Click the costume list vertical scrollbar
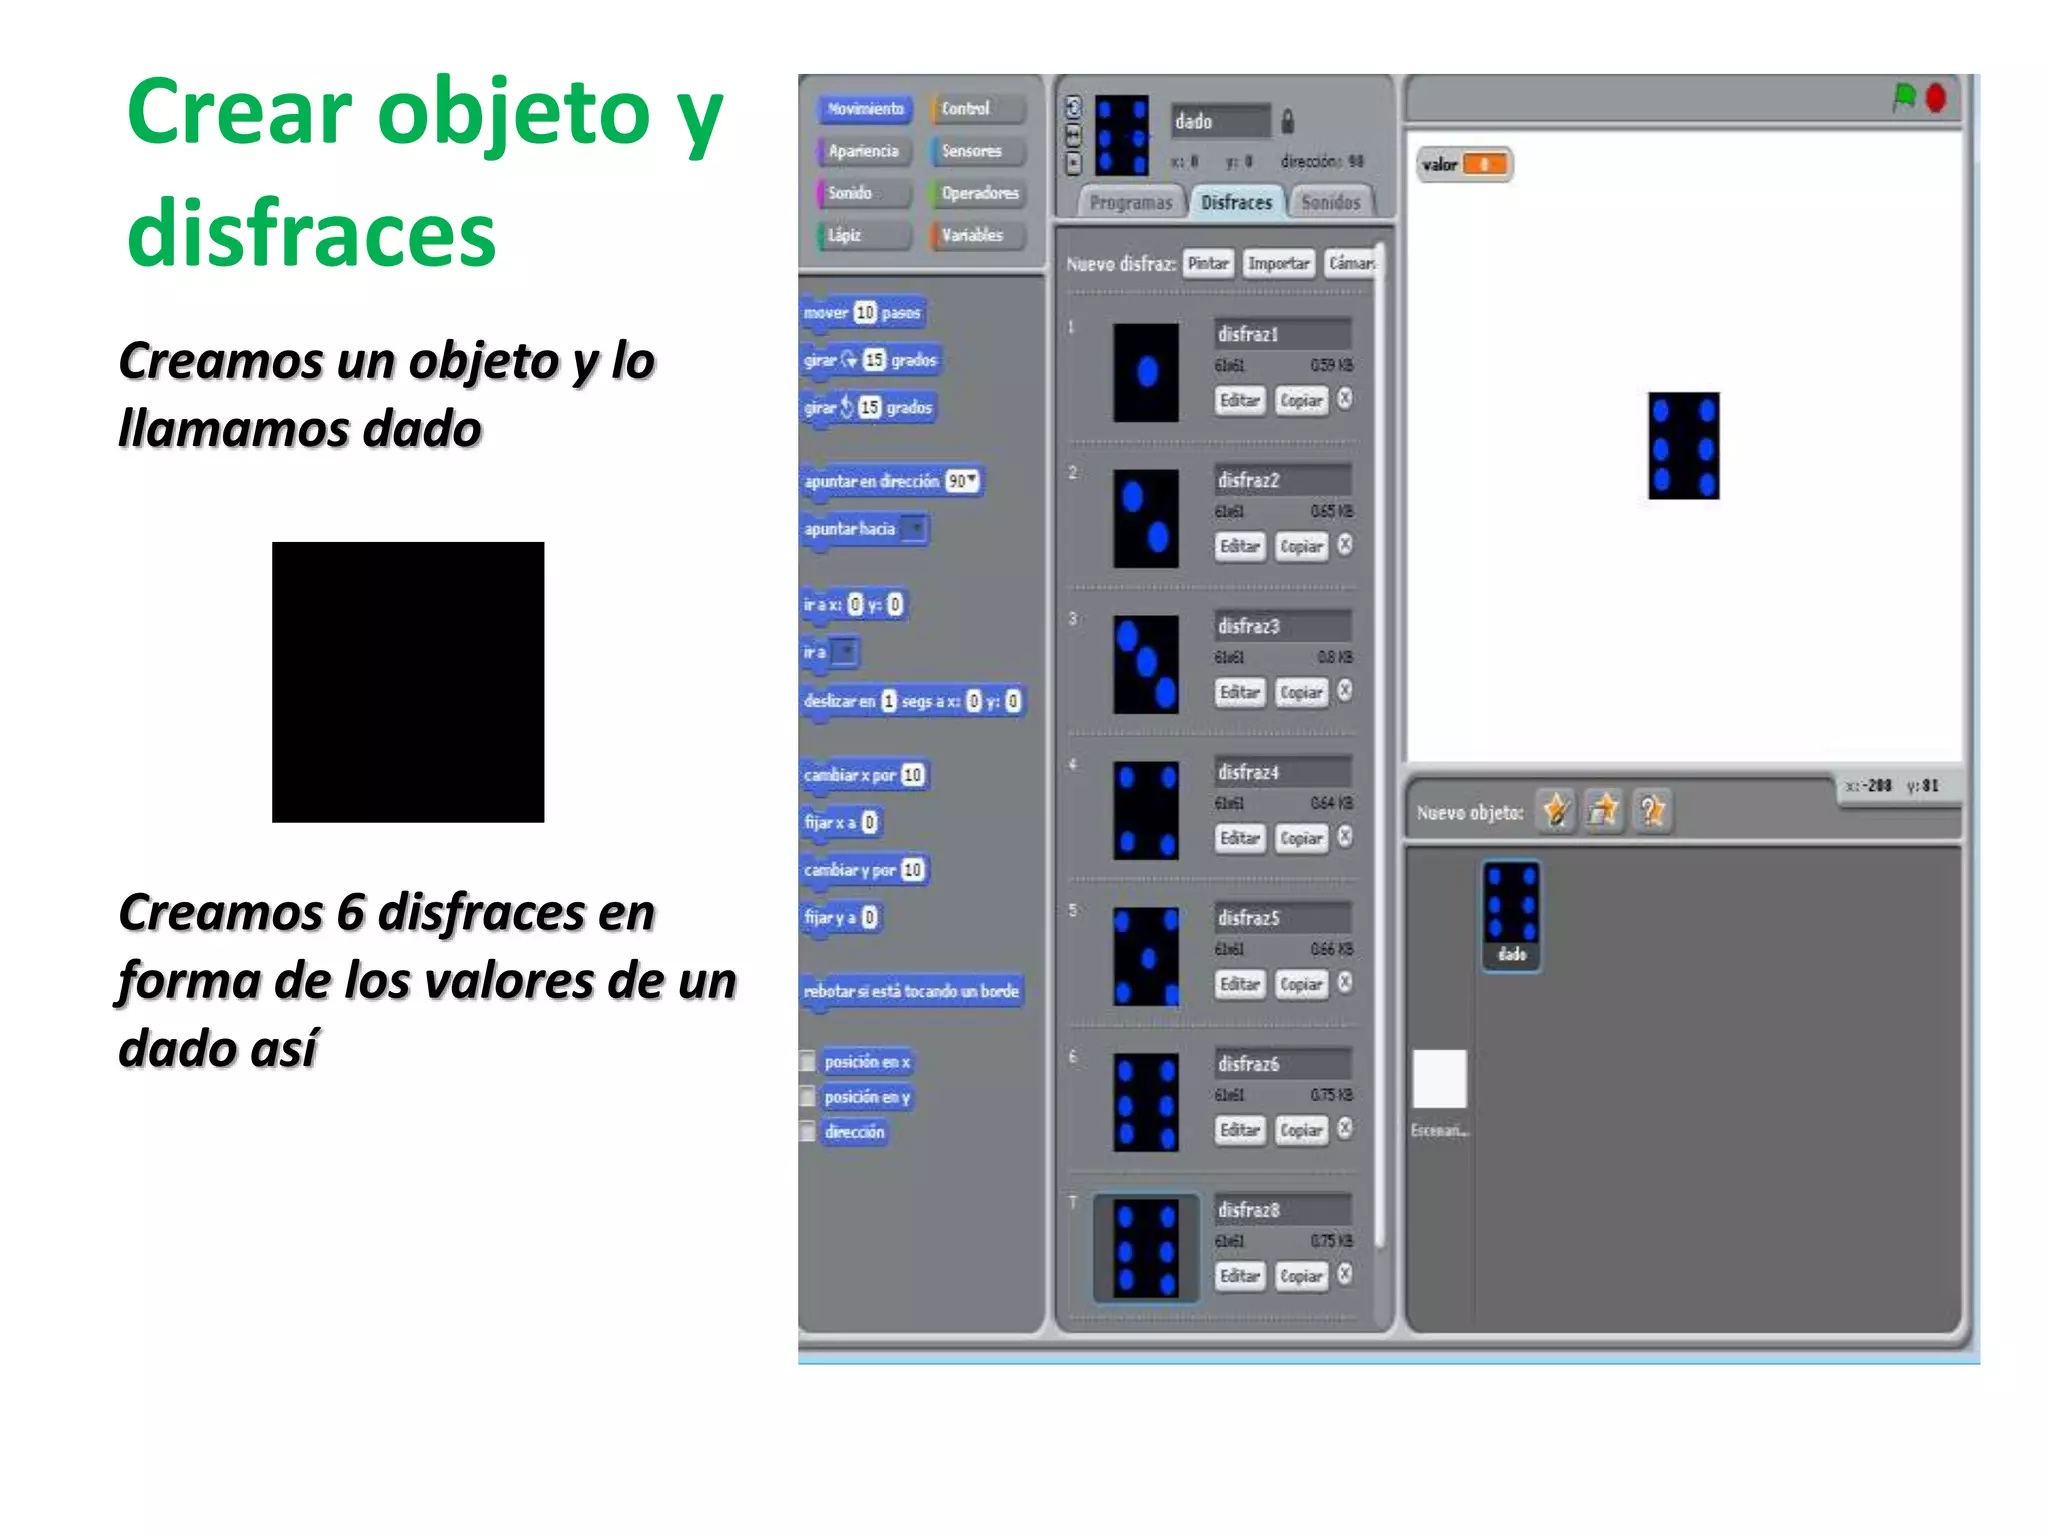The width and height of the screenshot is (2048, 1536). coord(1380,745)
